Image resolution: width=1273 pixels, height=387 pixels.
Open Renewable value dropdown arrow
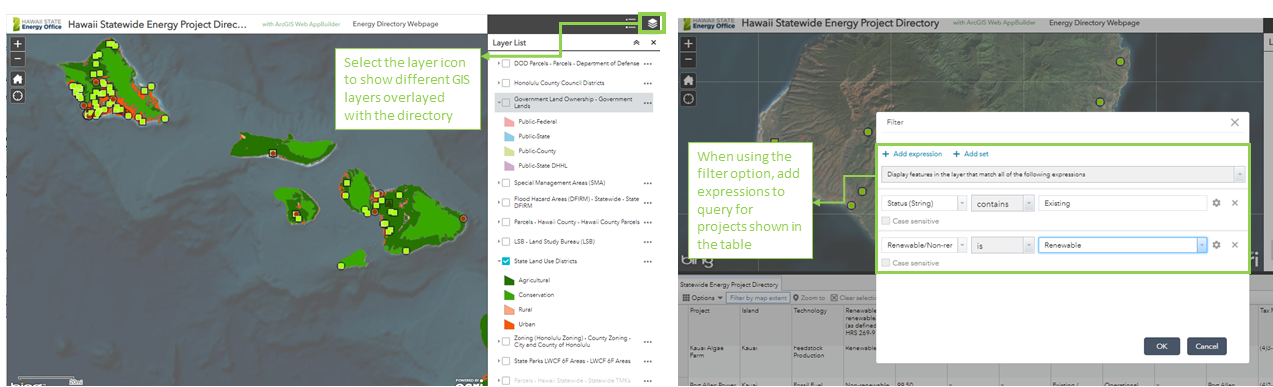tap(1201, 244)
